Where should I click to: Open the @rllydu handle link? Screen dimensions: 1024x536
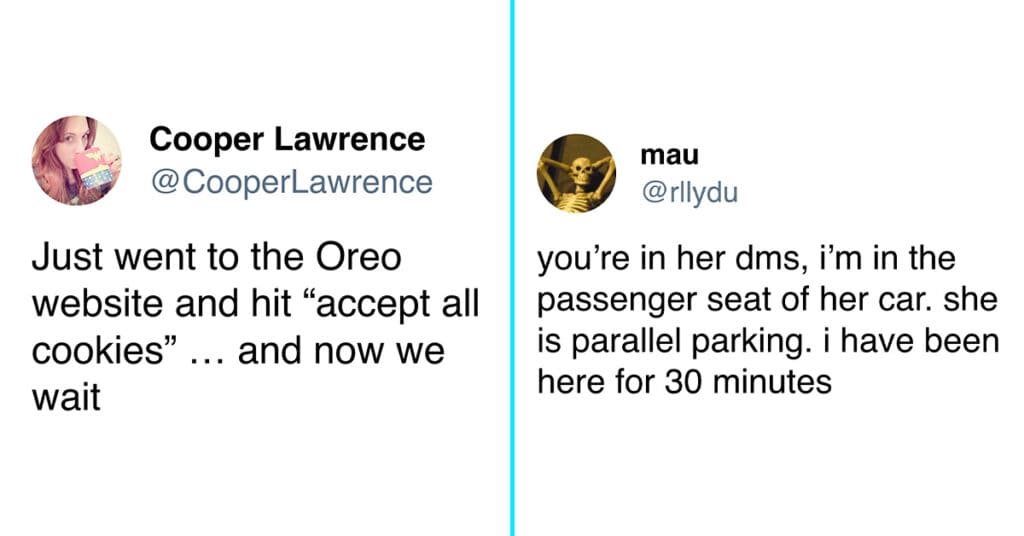coord(690,192)
